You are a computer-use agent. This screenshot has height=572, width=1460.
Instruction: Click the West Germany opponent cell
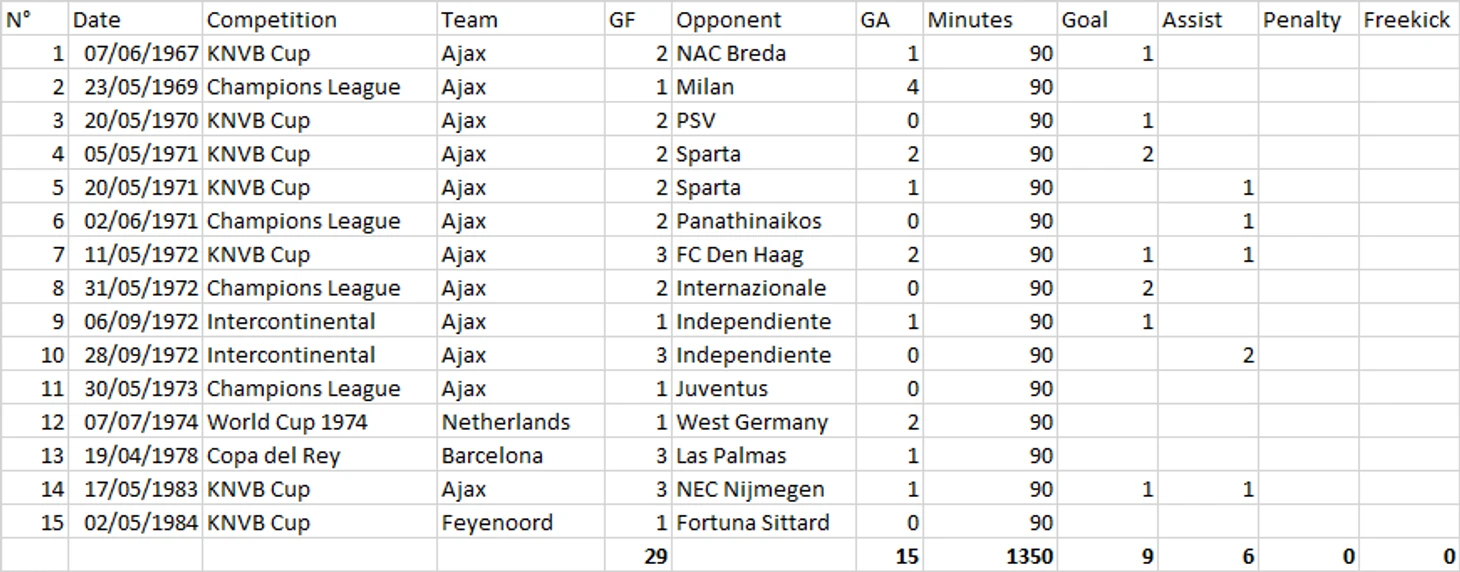764,422
